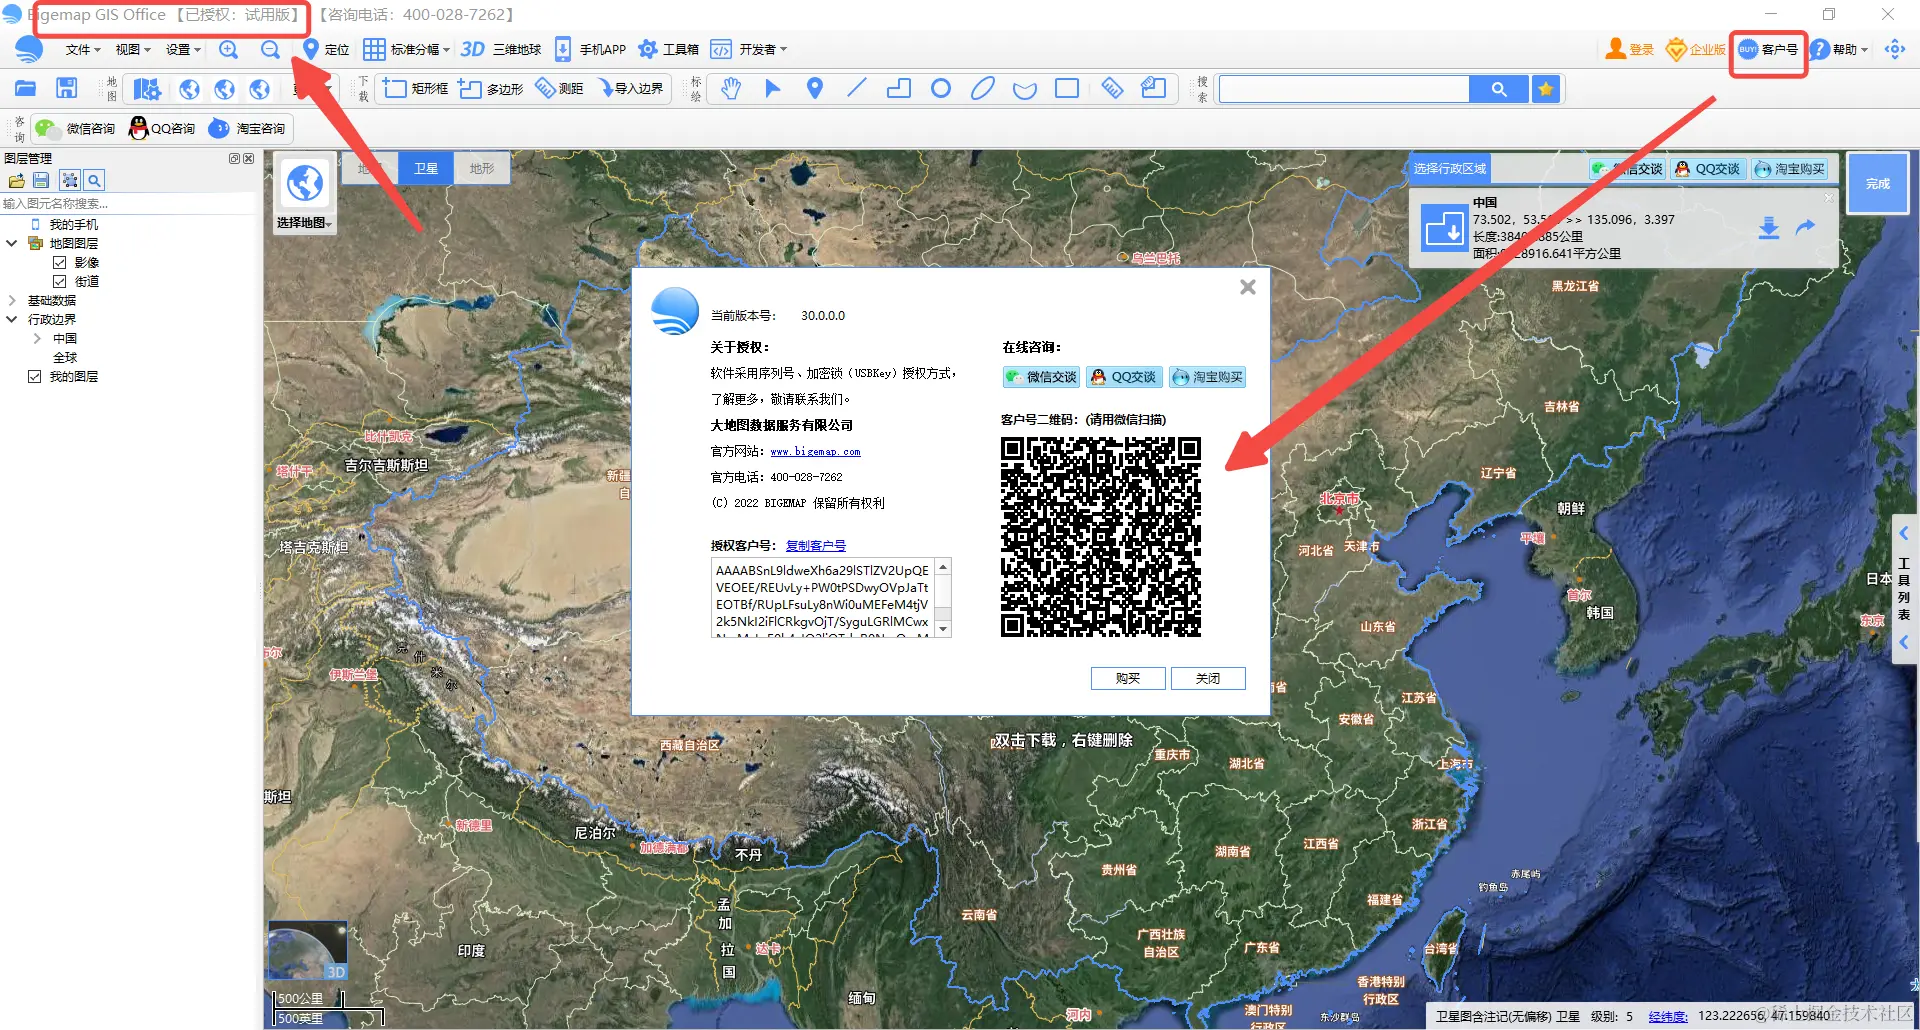
Task: Click the 客户号 button in top bar
Action: tap(1768, 49)
